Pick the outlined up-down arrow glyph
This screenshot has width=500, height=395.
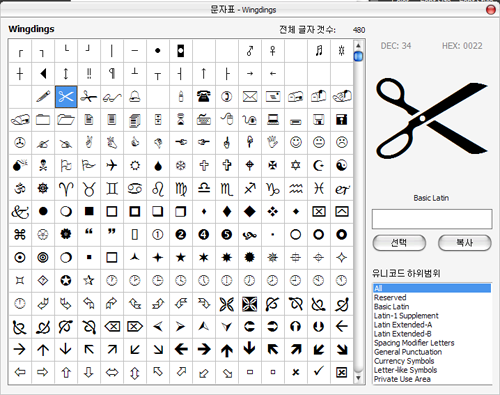pyautogui.click(x=135, y=372)
